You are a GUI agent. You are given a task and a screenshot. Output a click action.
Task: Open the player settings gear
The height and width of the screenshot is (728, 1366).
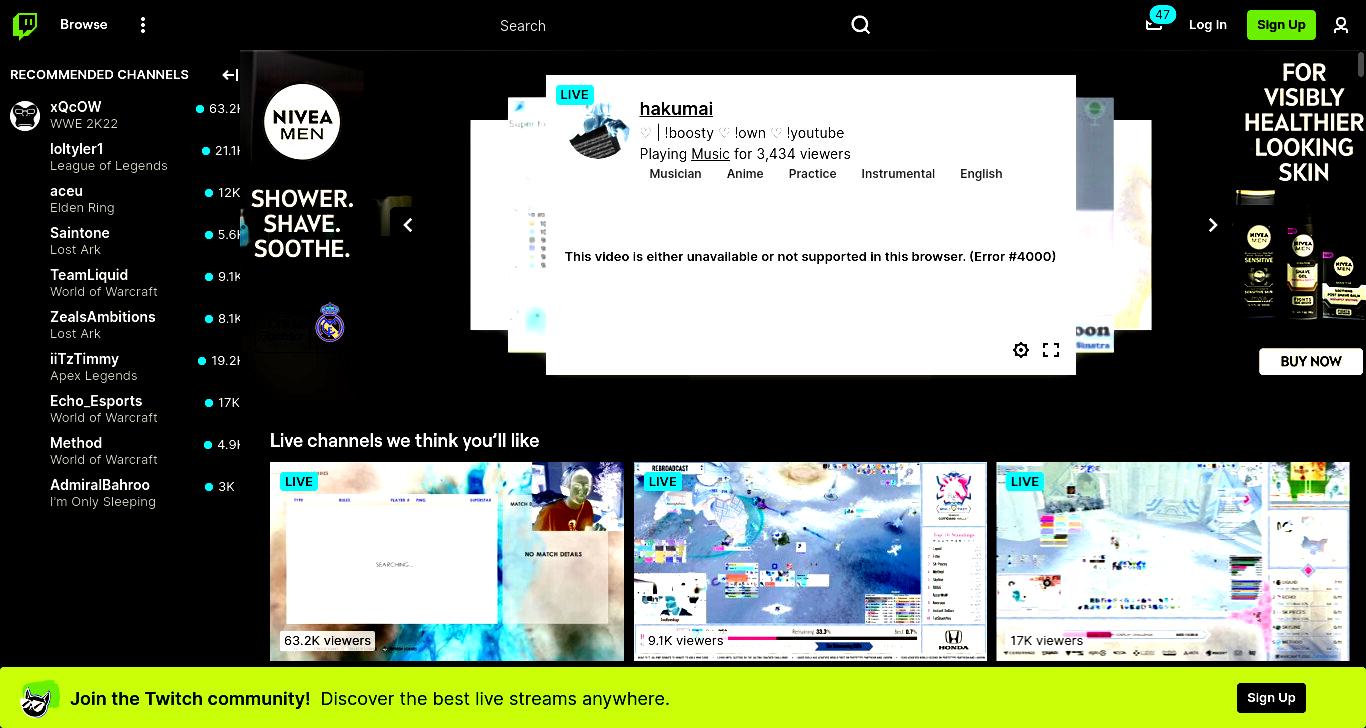pos(1021,350)
